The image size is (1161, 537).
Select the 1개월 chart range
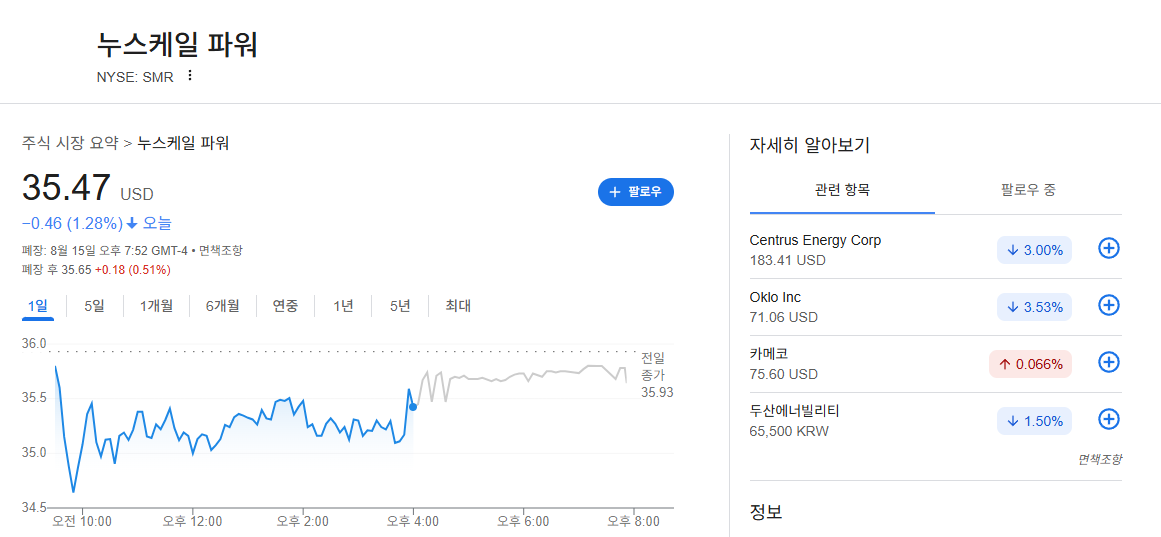click(x=156, y=305)
